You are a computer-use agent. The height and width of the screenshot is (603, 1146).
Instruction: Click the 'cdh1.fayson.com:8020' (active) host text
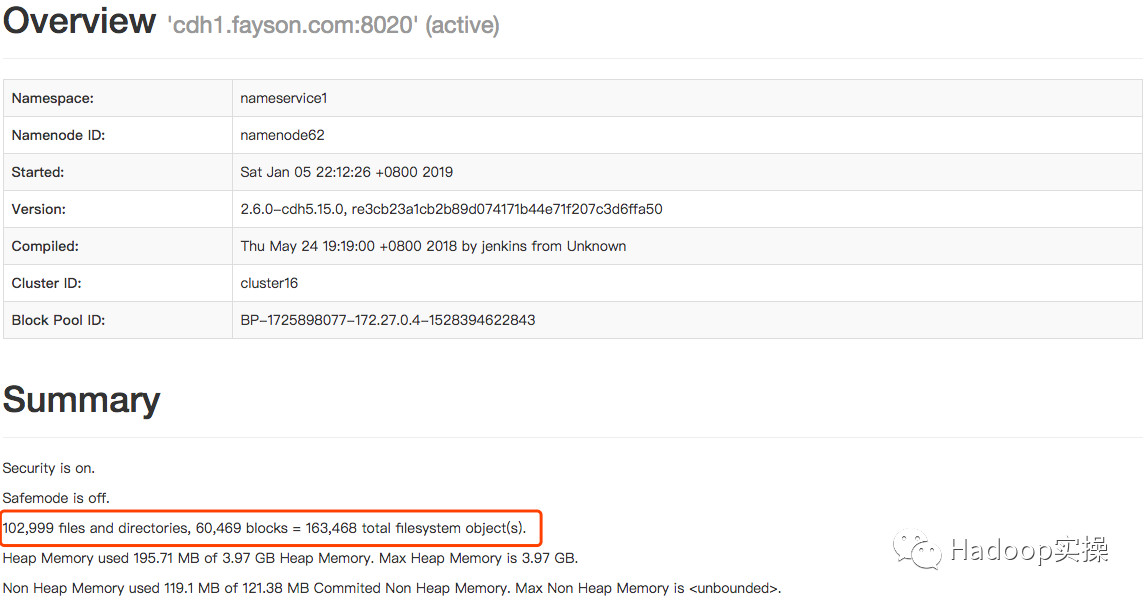click(333, 25)
